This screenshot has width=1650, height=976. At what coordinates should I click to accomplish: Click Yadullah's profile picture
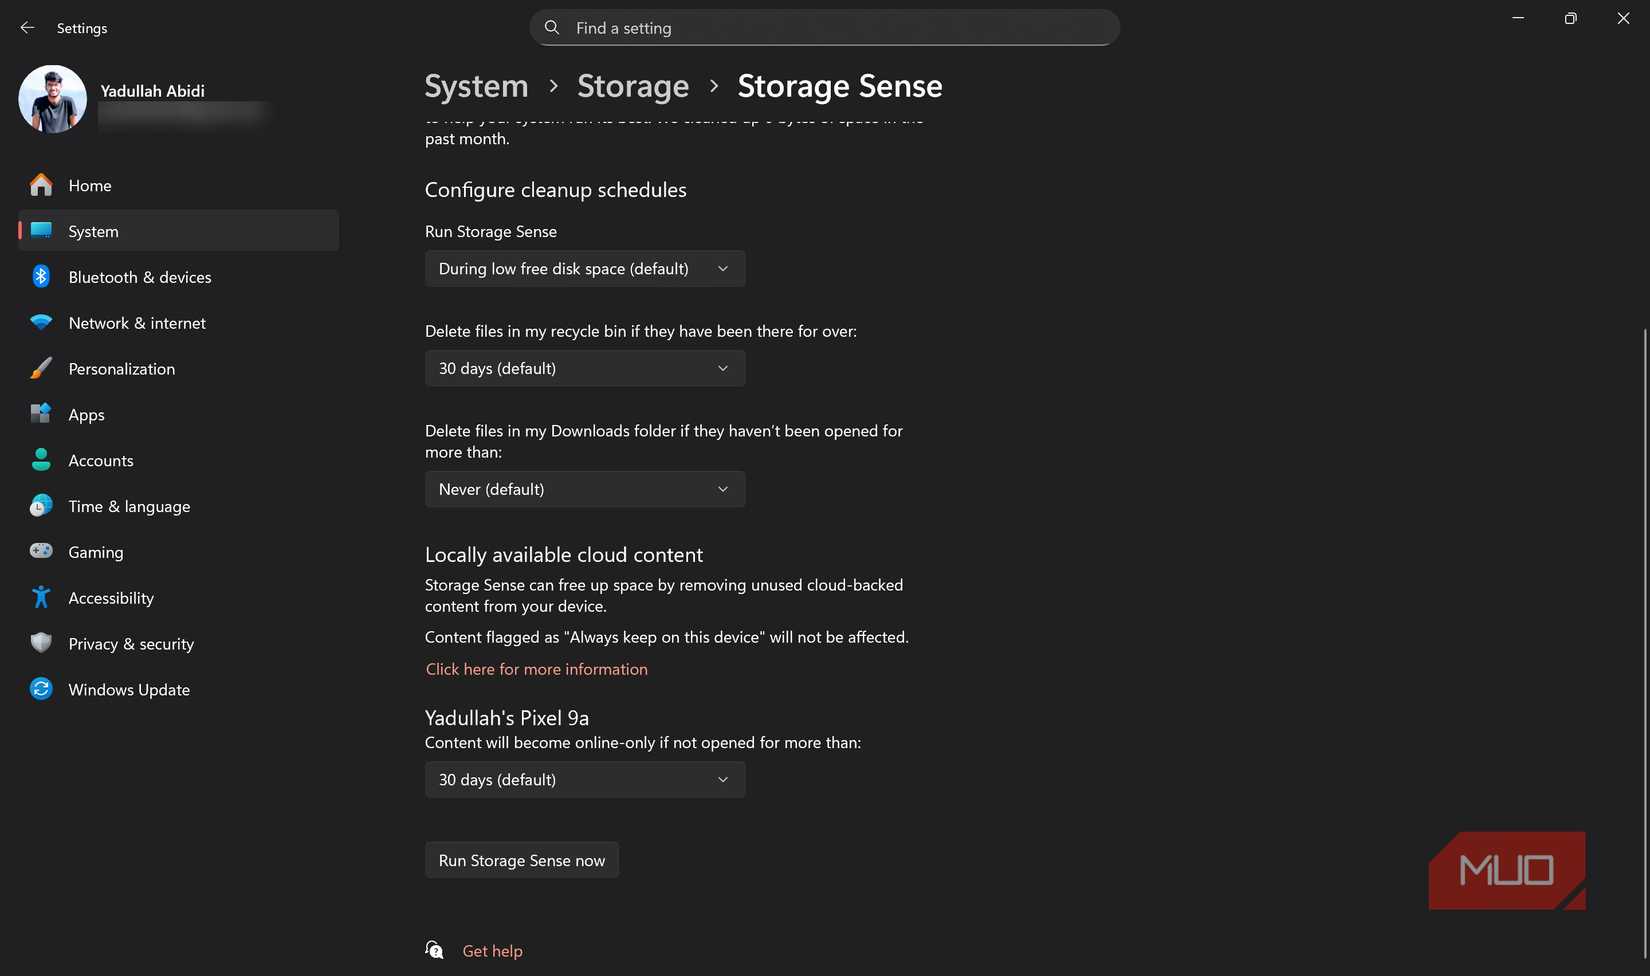[52, 99]
